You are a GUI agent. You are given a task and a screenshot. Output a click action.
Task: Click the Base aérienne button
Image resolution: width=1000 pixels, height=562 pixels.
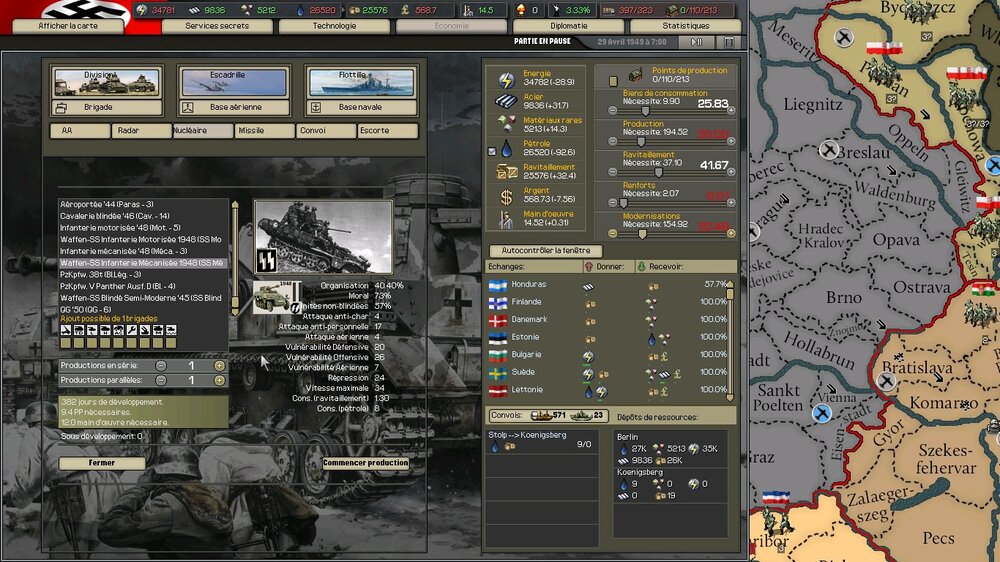[x=234, y=107]
